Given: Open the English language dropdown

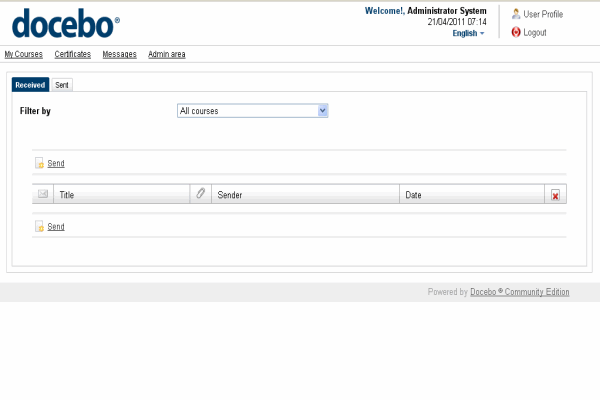Looking at the screenshot, I should click(468, 33).
